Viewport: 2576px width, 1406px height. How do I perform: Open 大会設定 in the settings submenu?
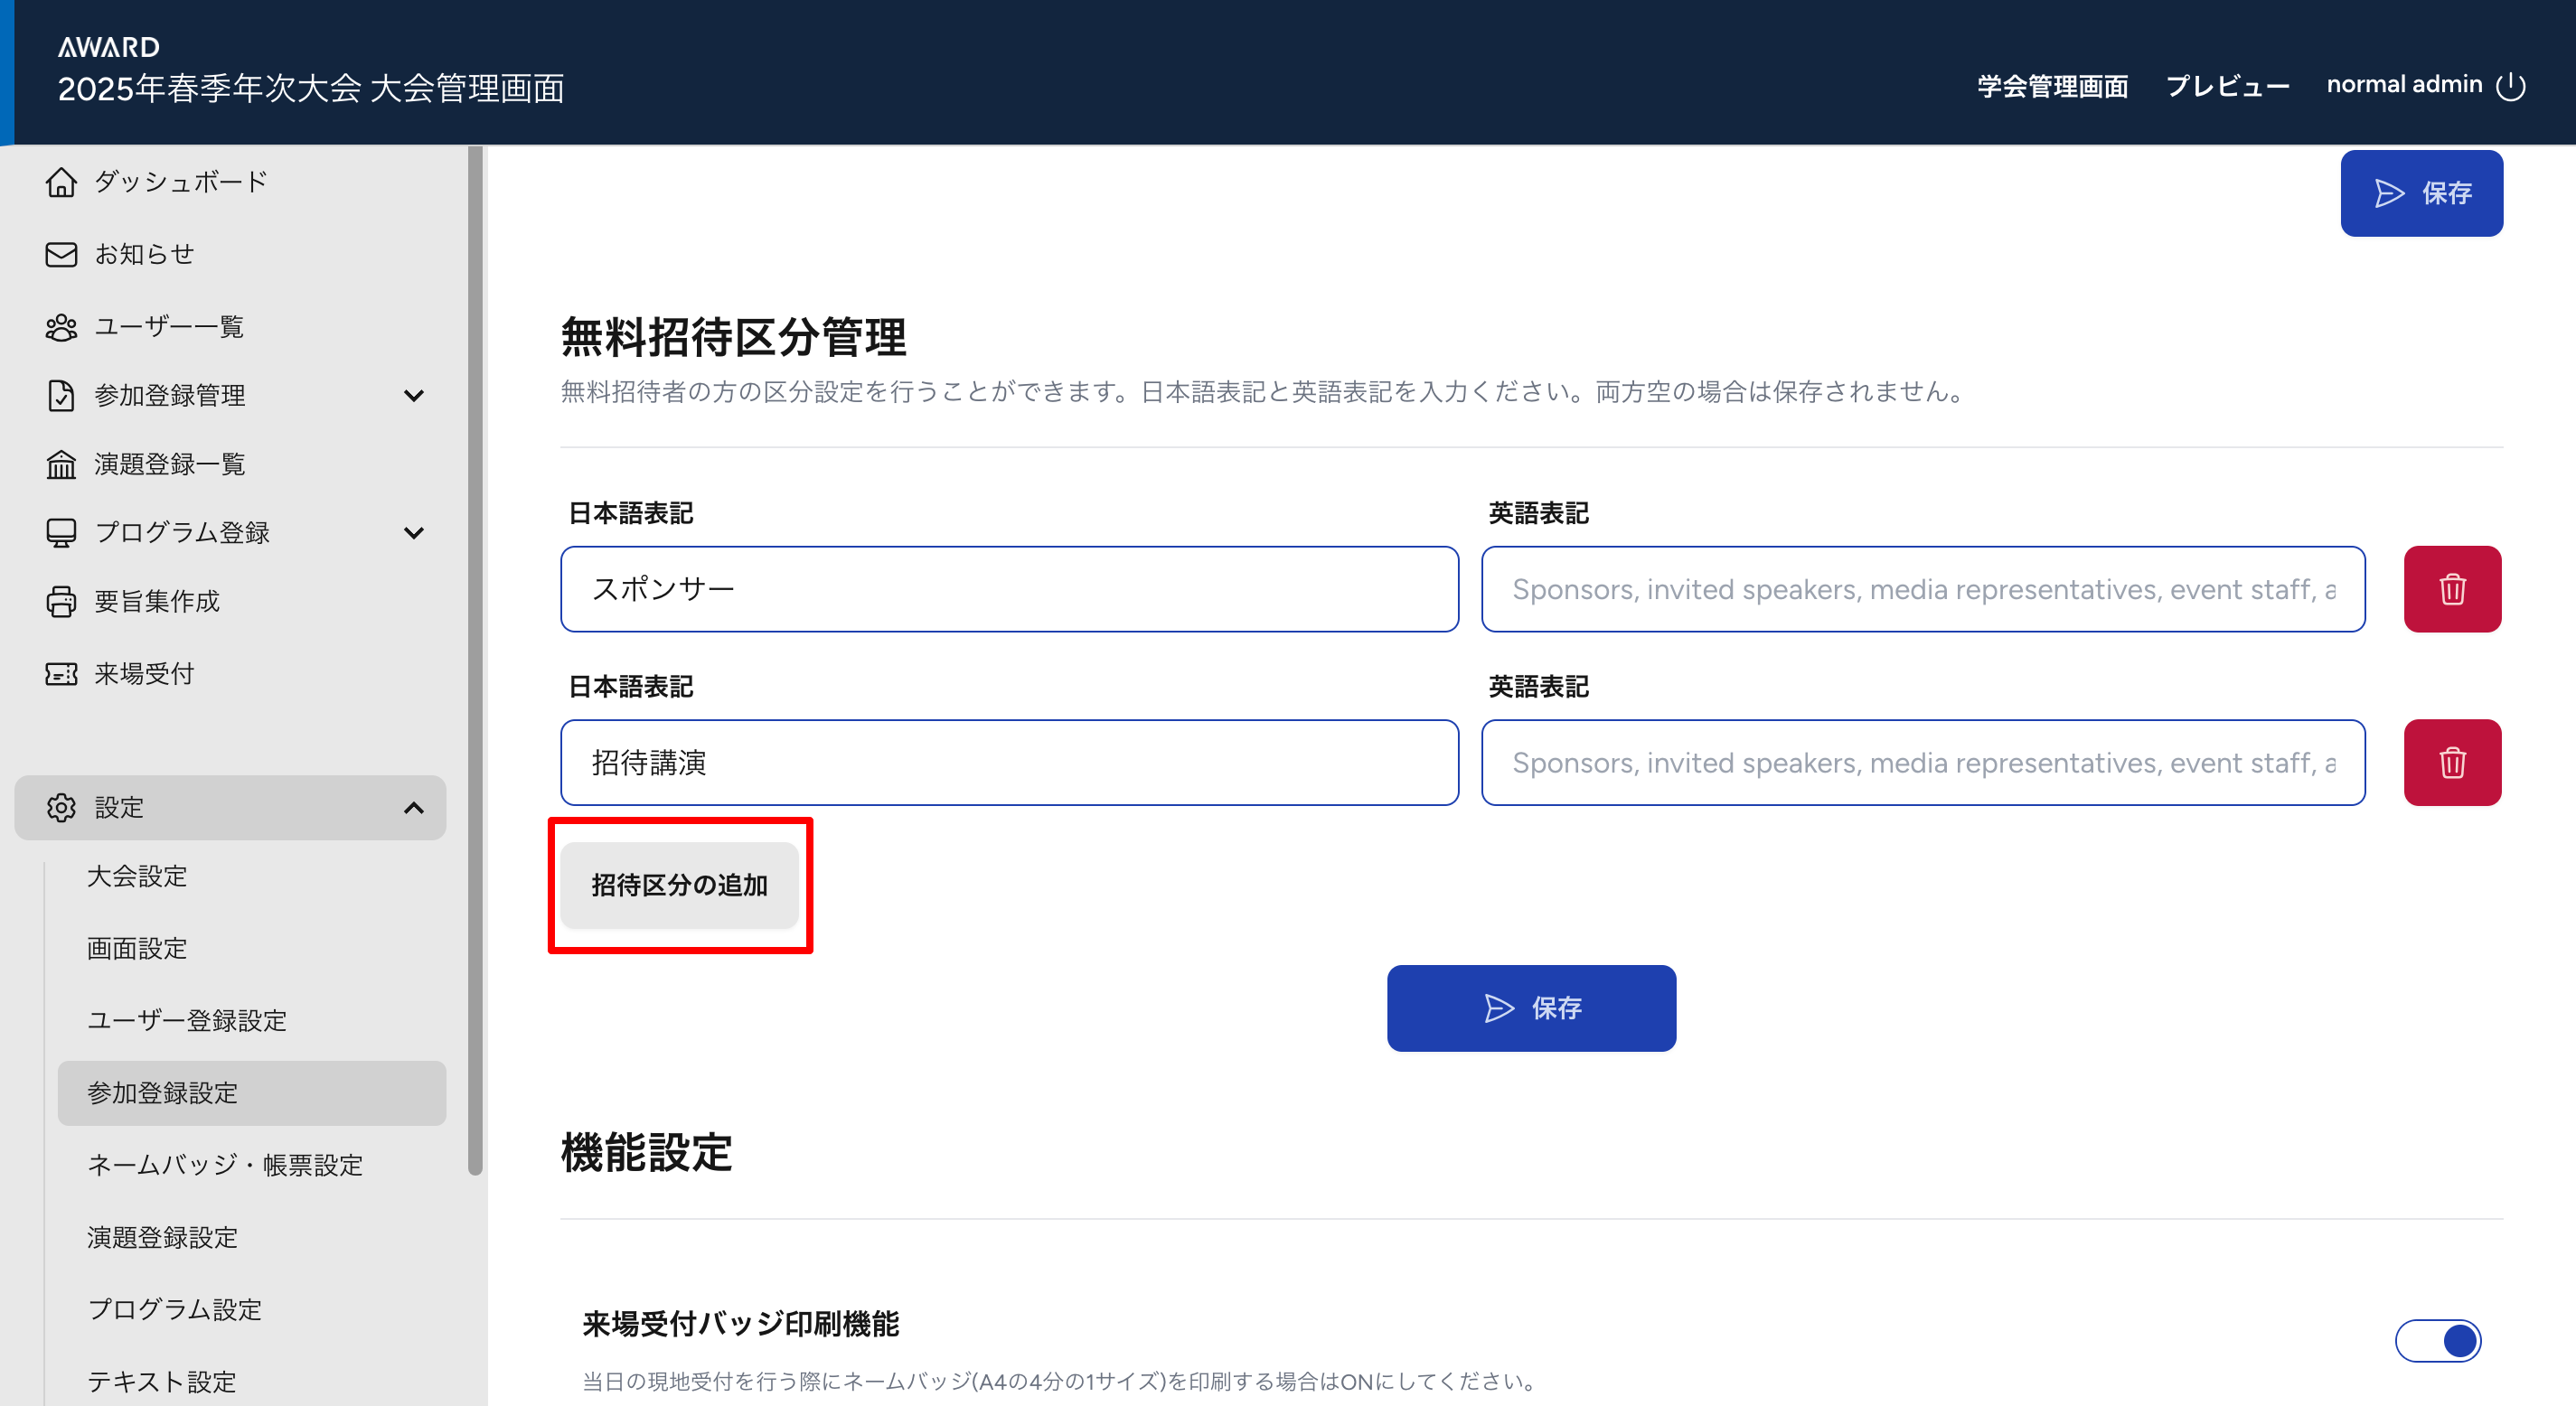[x=137, y=876]
